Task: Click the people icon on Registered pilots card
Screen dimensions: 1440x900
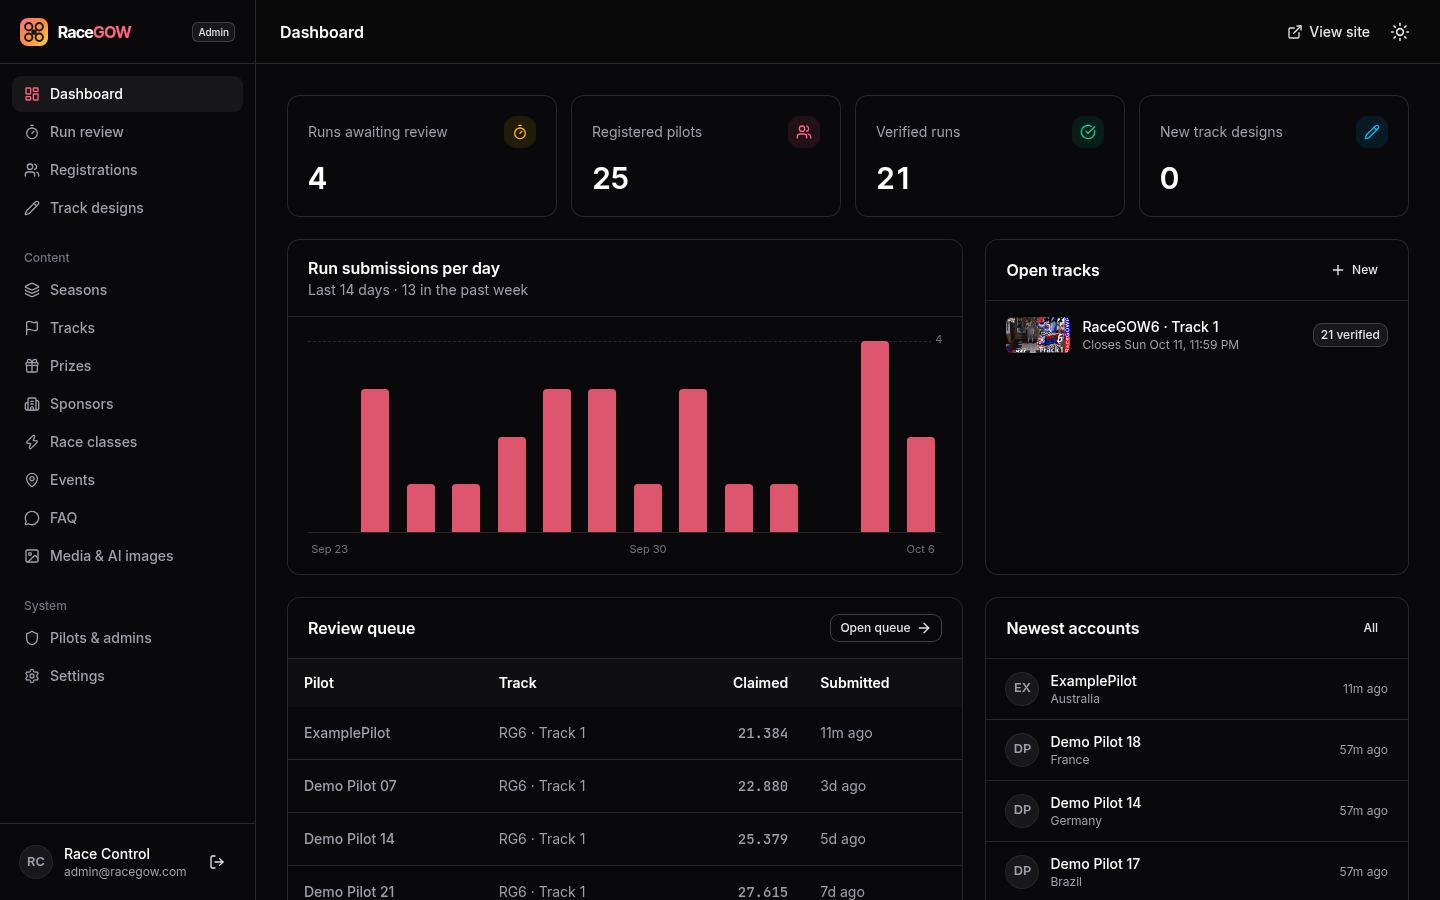Action: 804,132
